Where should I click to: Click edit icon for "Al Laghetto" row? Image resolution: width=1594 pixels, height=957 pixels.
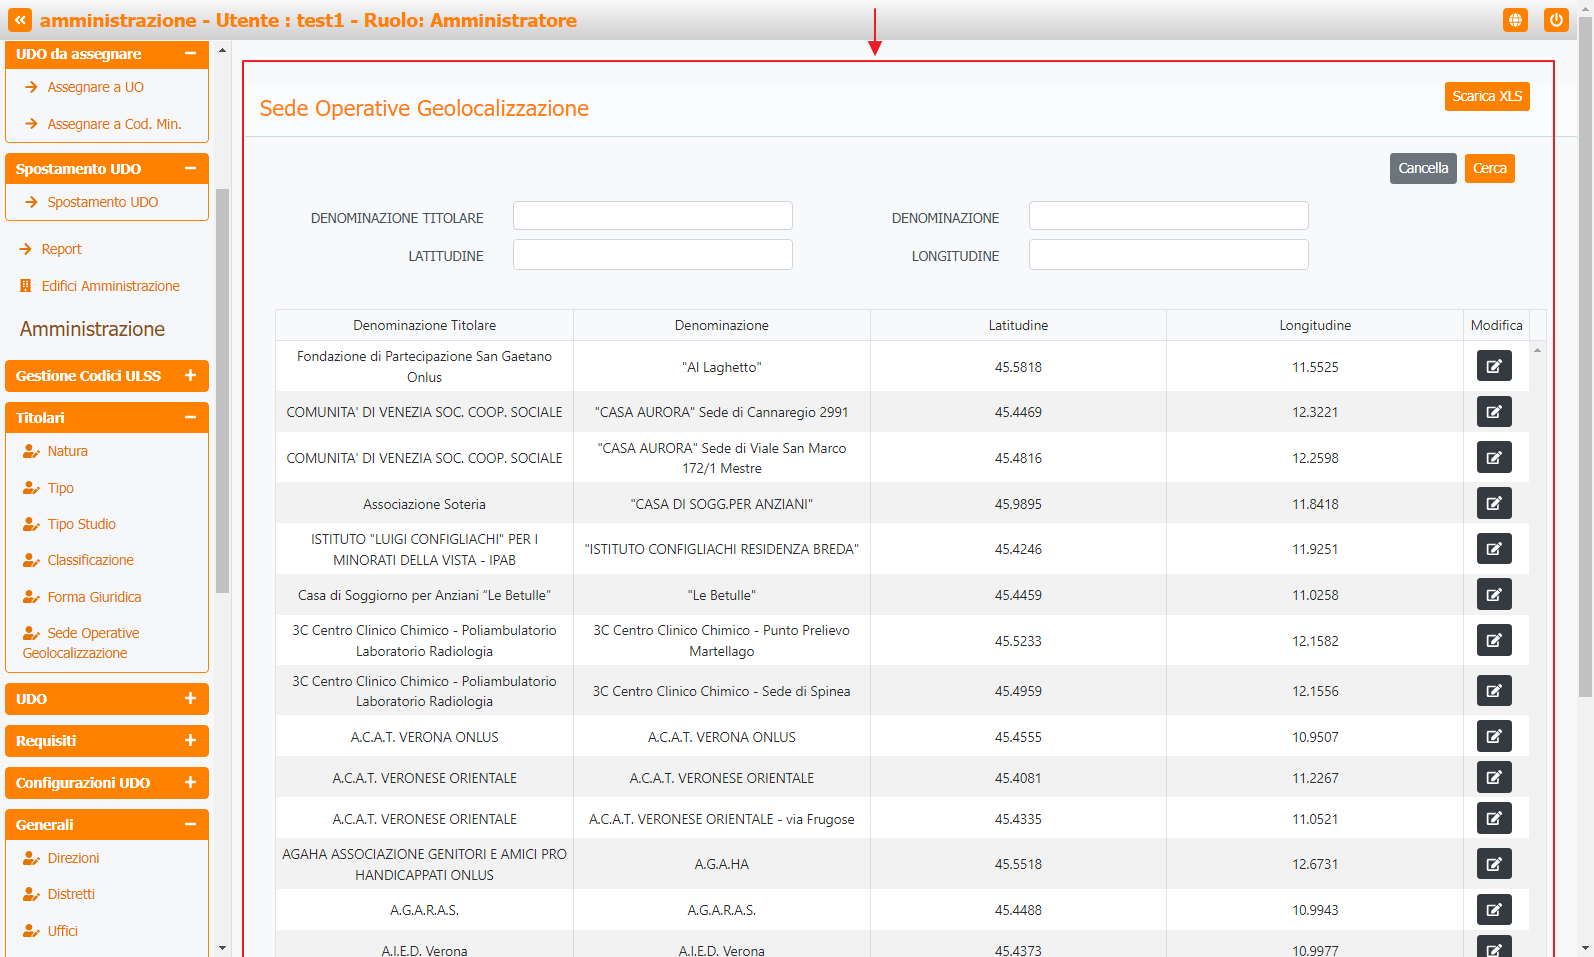(x=1493, y=366)
